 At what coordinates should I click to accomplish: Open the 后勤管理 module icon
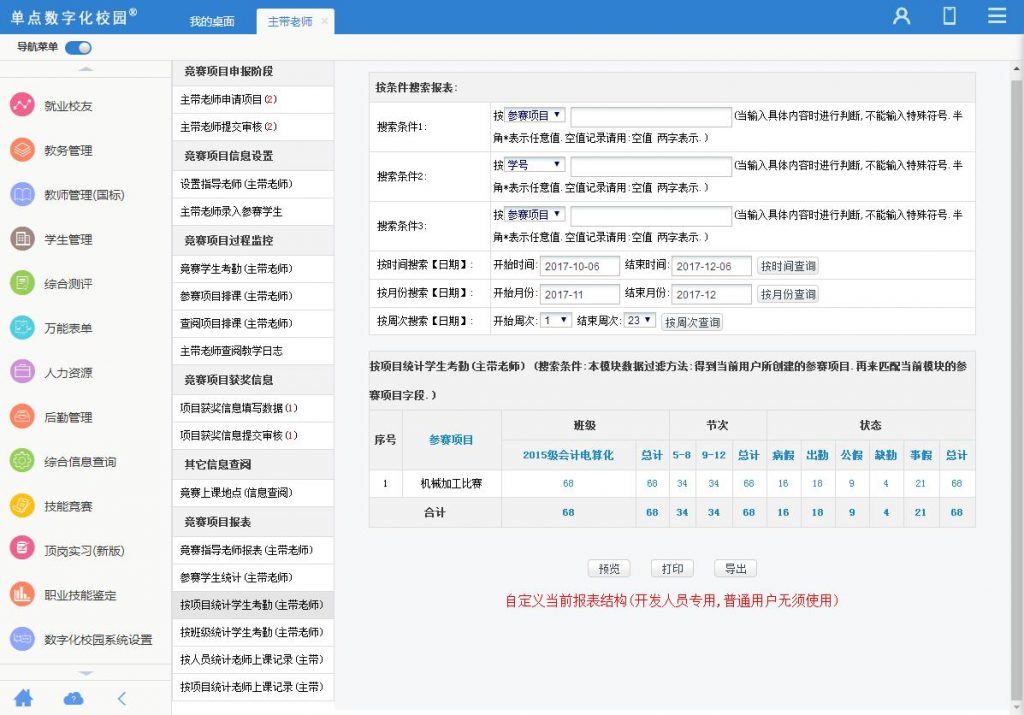tap(22, 417)
